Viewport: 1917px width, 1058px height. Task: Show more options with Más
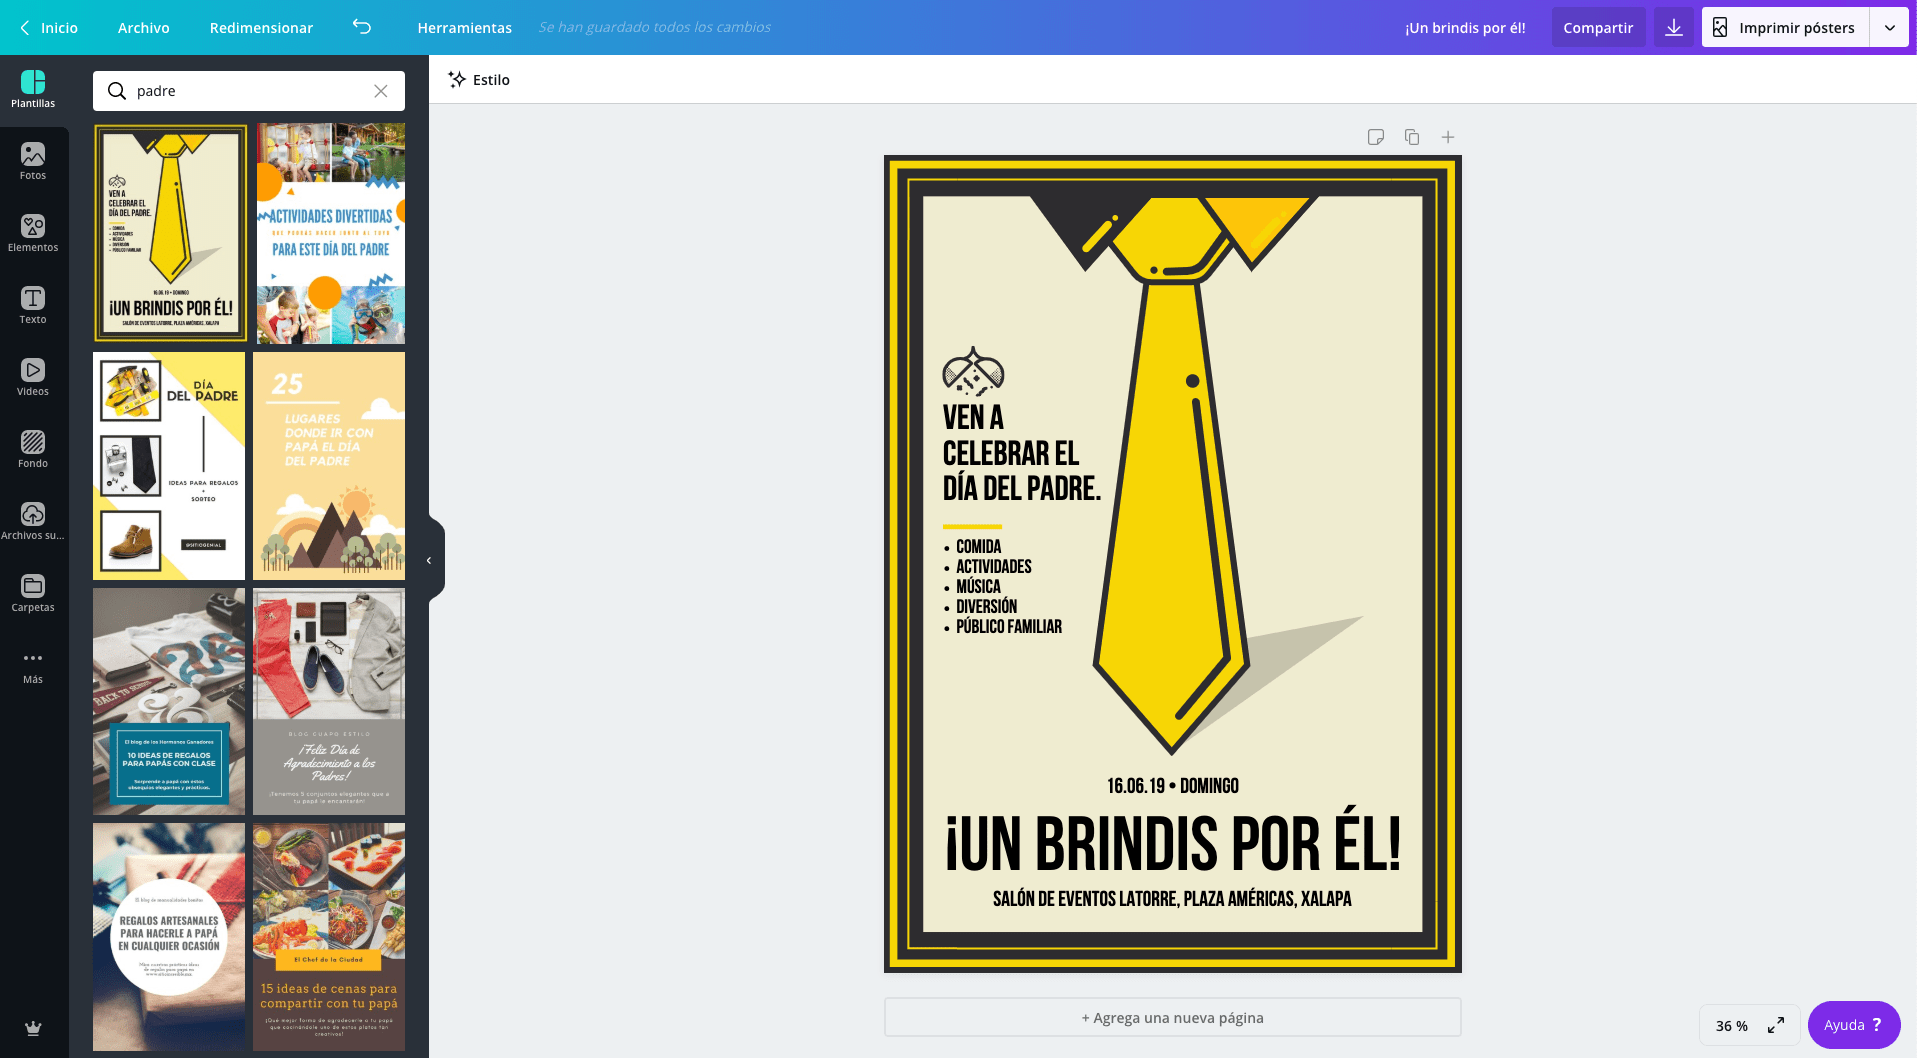point(33,666)
